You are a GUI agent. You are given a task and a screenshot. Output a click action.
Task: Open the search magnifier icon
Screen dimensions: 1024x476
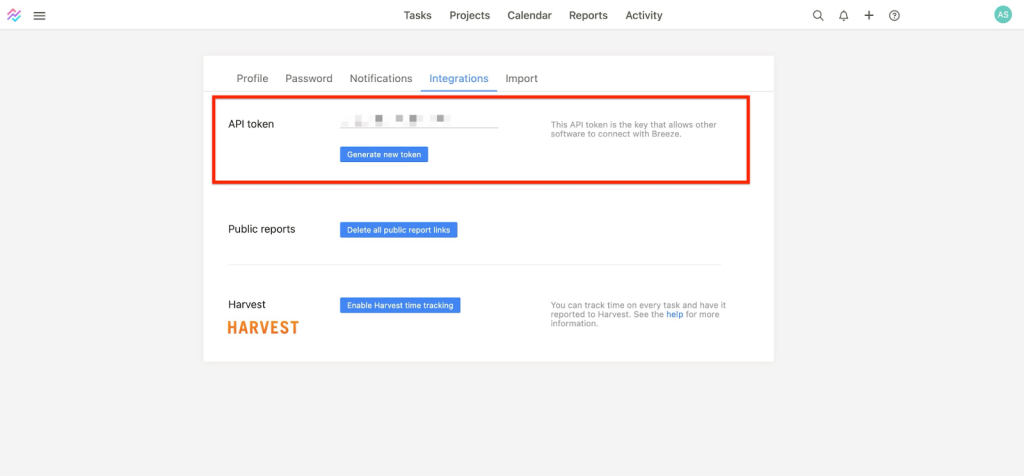click(x=818, y=16)
